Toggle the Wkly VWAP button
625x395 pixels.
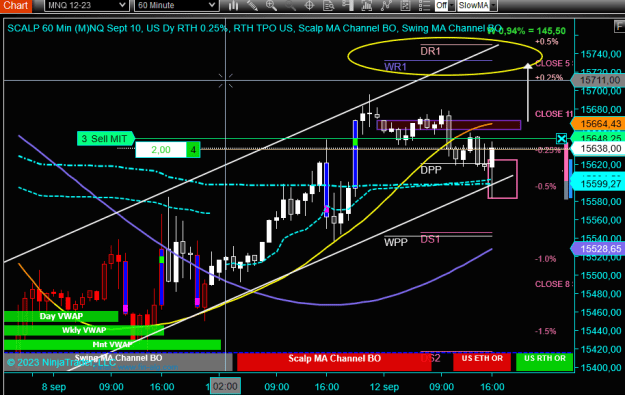click(x=84, y=330)
